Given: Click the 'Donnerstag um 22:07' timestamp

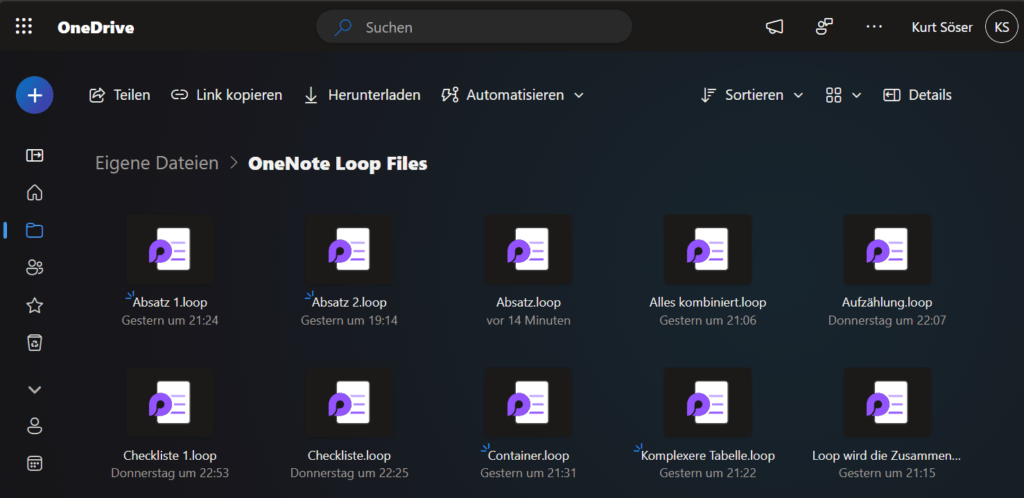Looking at the screenshot, I should (887, 320).
